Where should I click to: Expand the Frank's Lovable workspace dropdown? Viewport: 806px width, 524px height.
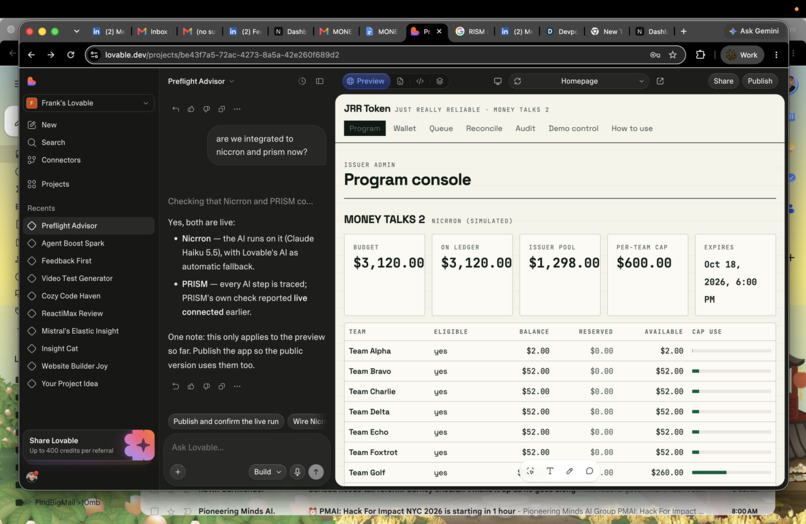coord(88,103)
